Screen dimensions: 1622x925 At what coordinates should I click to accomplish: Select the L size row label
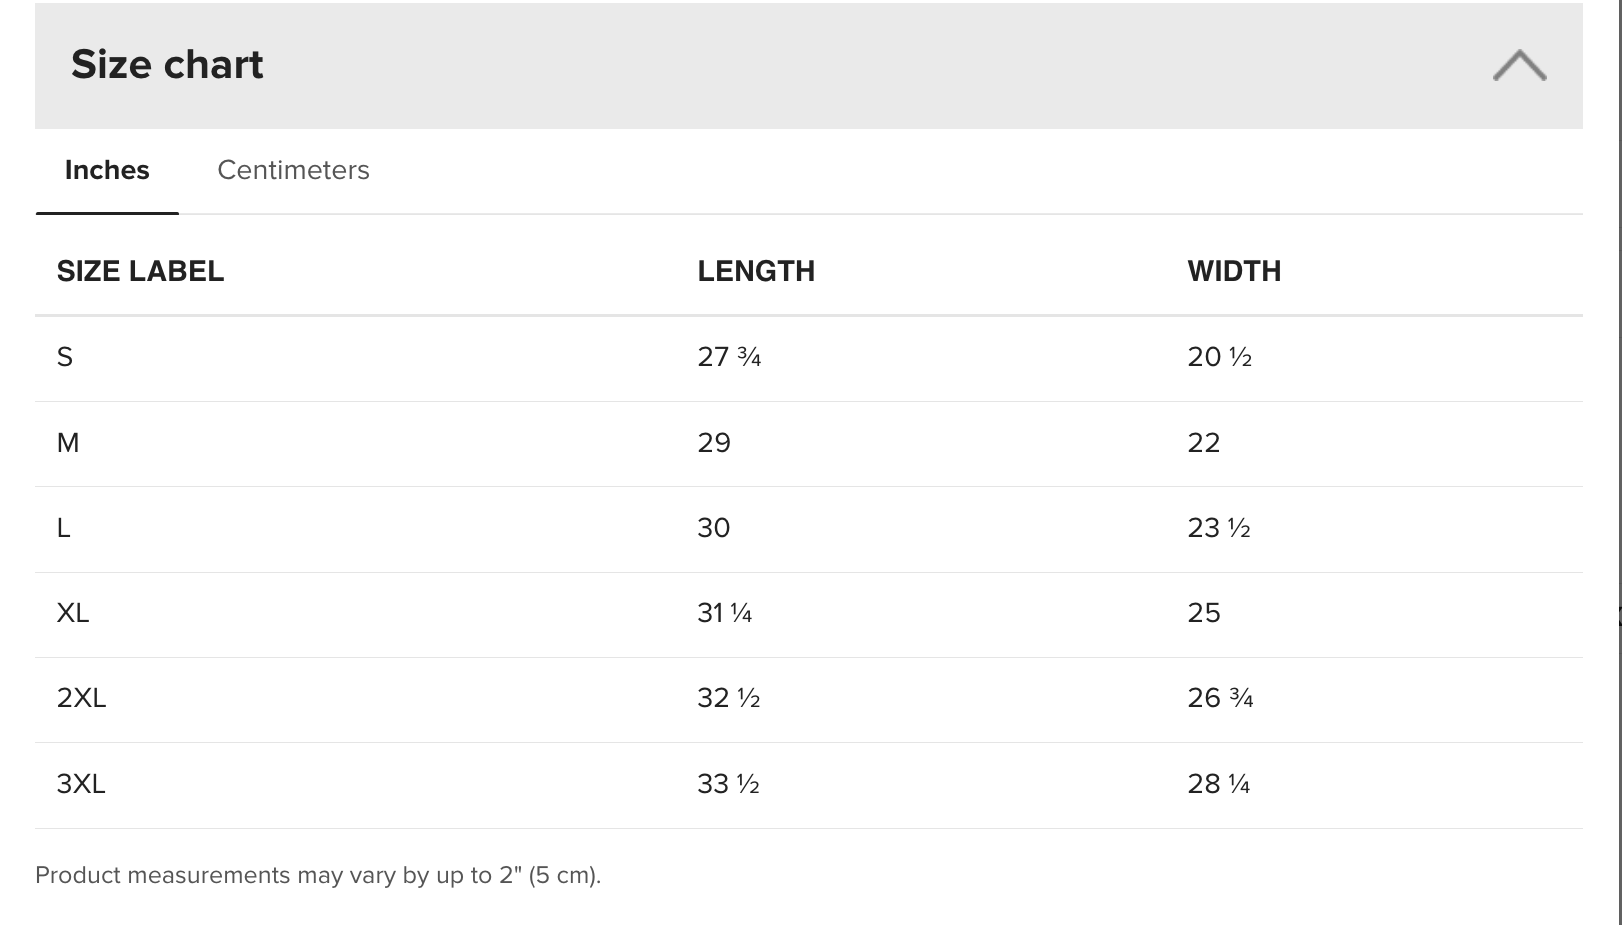(64, 528)
